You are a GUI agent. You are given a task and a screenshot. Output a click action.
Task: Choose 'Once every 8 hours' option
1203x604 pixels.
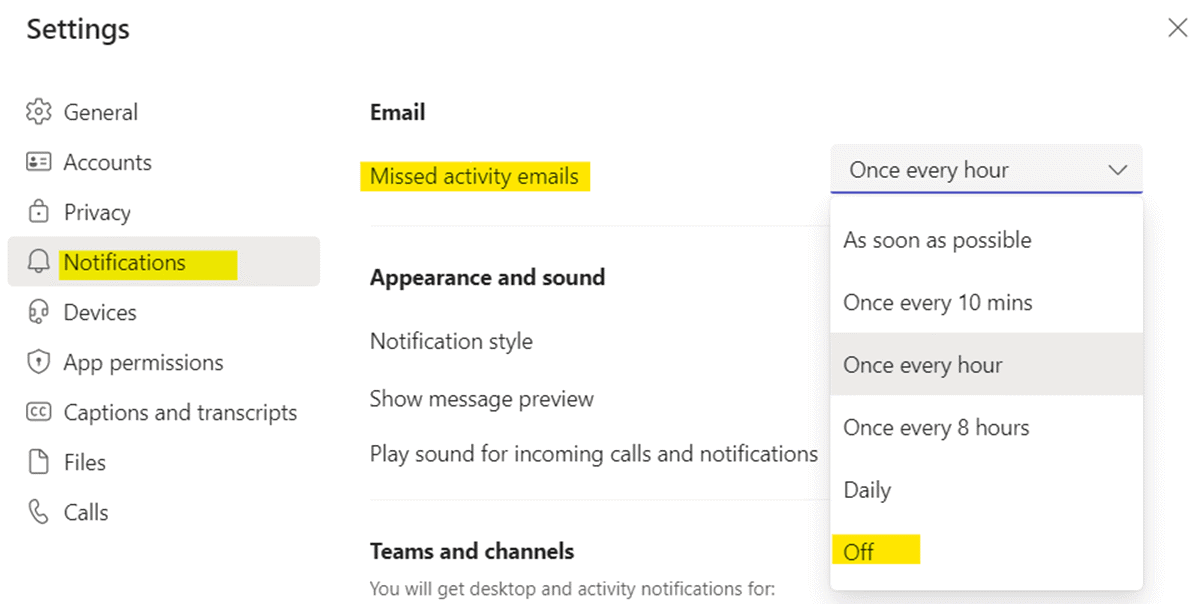tap(986, 427)
